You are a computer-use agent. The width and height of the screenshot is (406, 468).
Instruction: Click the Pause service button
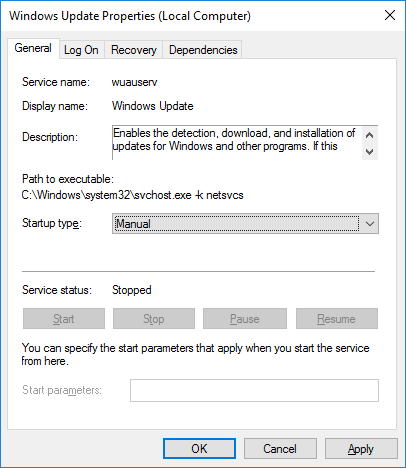pos(245,319)
